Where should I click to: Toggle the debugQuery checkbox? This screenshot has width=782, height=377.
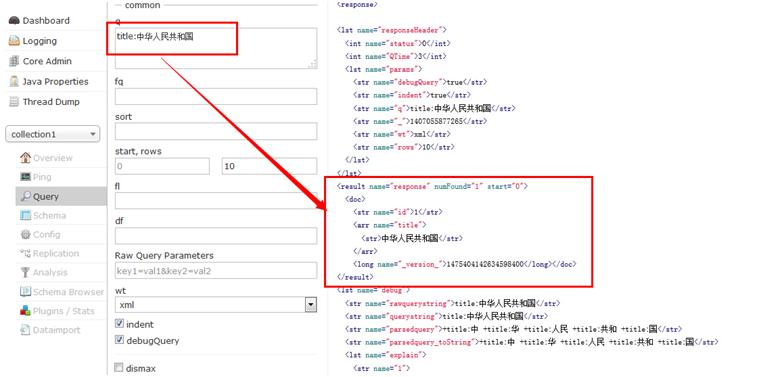point(119,340)
